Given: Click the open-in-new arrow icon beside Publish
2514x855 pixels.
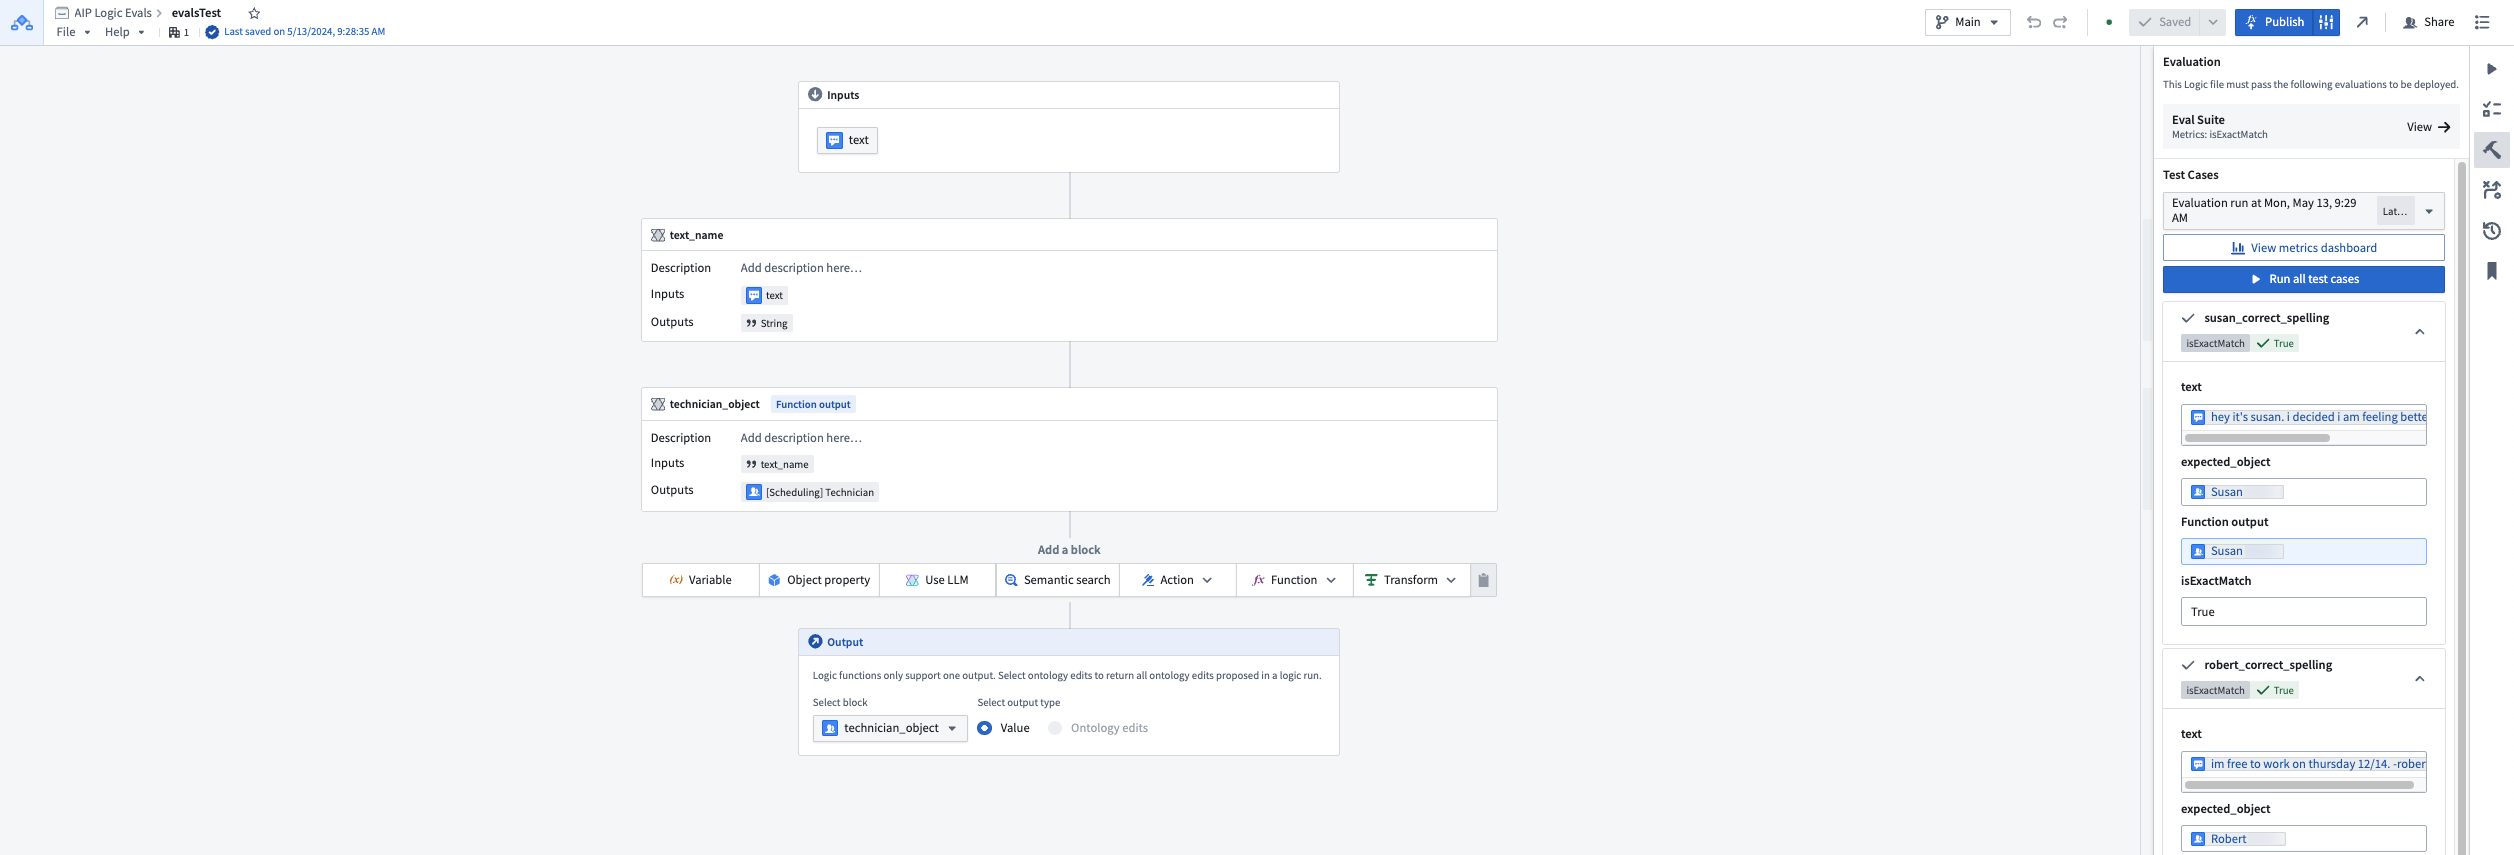Looking at the screenshot, I should [x=2362, y=22].
